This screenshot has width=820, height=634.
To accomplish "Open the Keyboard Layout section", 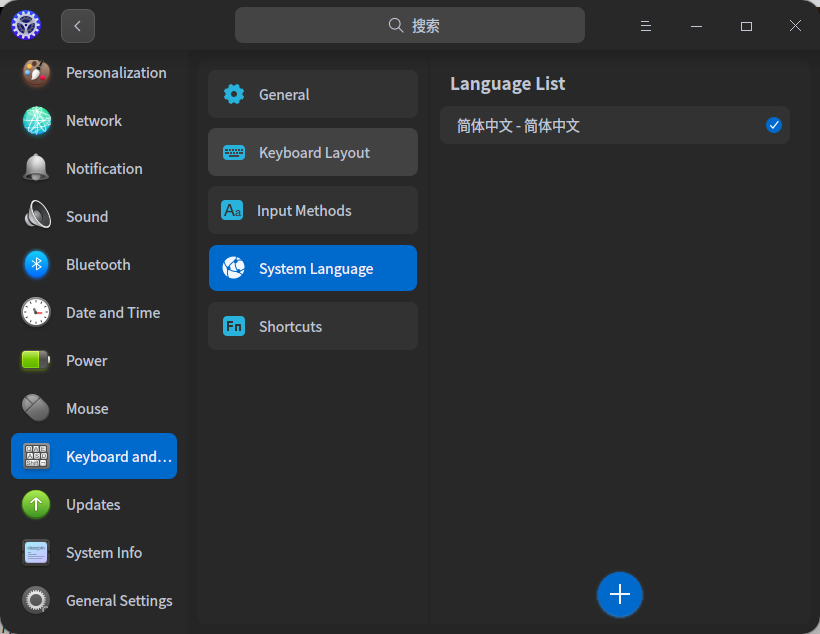I will [312, 153].
